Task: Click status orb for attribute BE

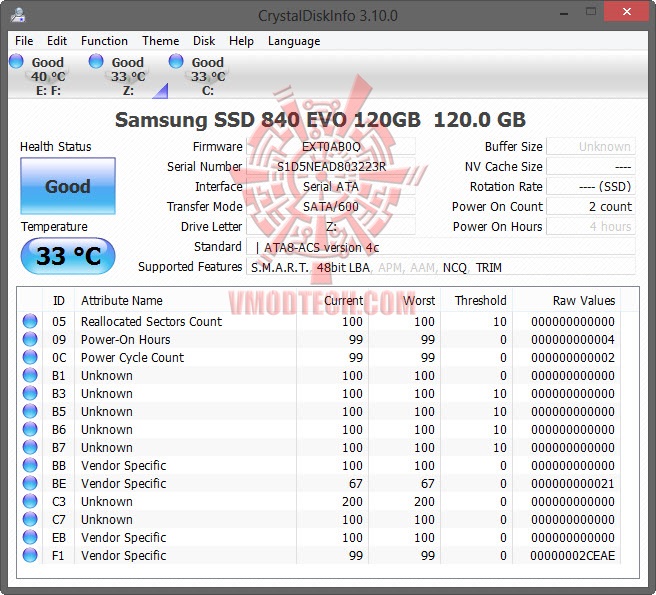Action: [x=30, y=483]
